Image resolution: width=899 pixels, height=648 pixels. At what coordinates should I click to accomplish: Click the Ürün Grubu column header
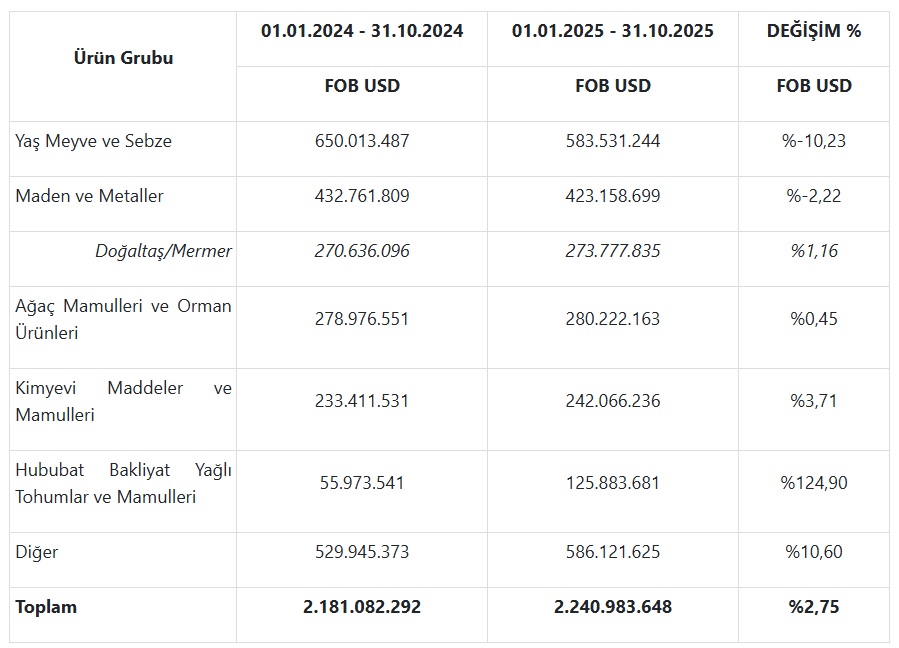pyautogui.click(x=123, y=58)
